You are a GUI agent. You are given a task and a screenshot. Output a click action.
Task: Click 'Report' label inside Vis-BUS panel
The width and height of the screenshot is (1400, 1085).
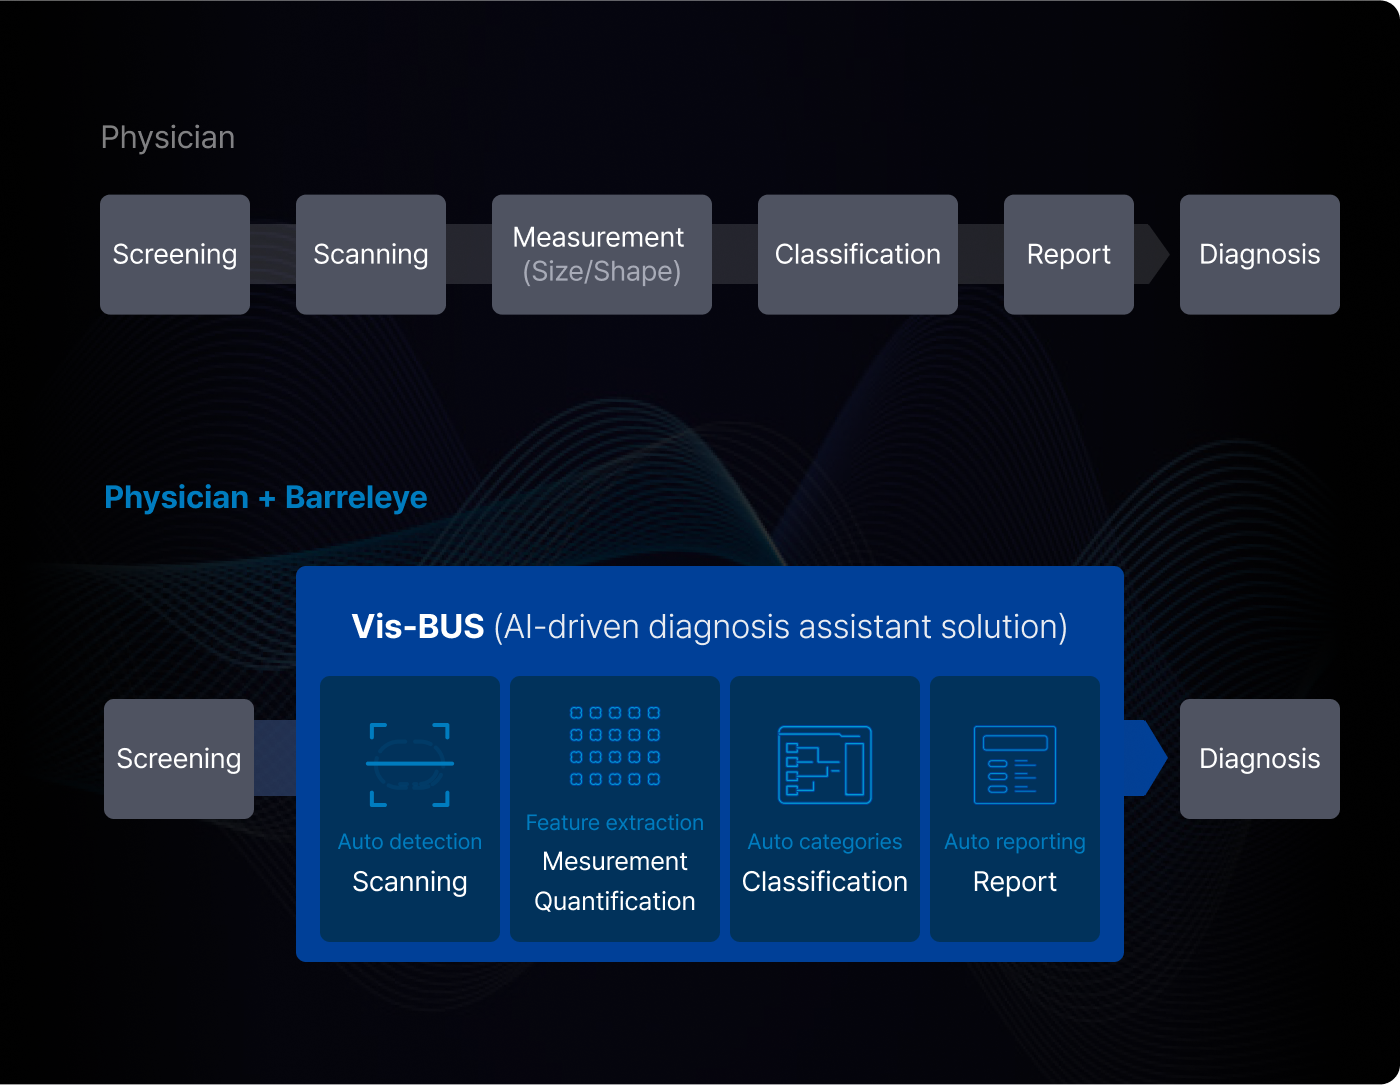1015,882
